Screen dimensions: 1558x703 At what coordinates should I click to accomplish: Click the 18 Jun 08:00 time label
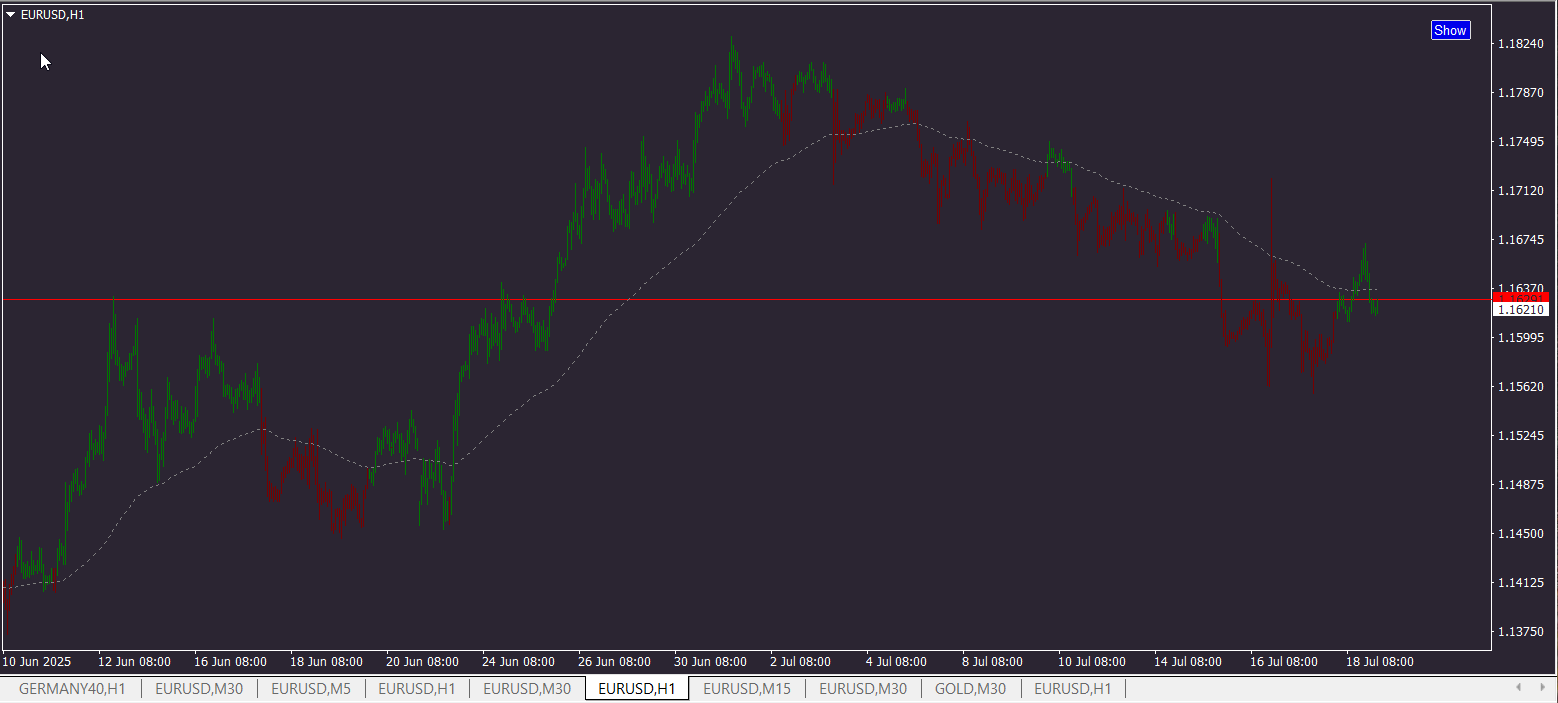pyautogui.click(x=326, y=662)
